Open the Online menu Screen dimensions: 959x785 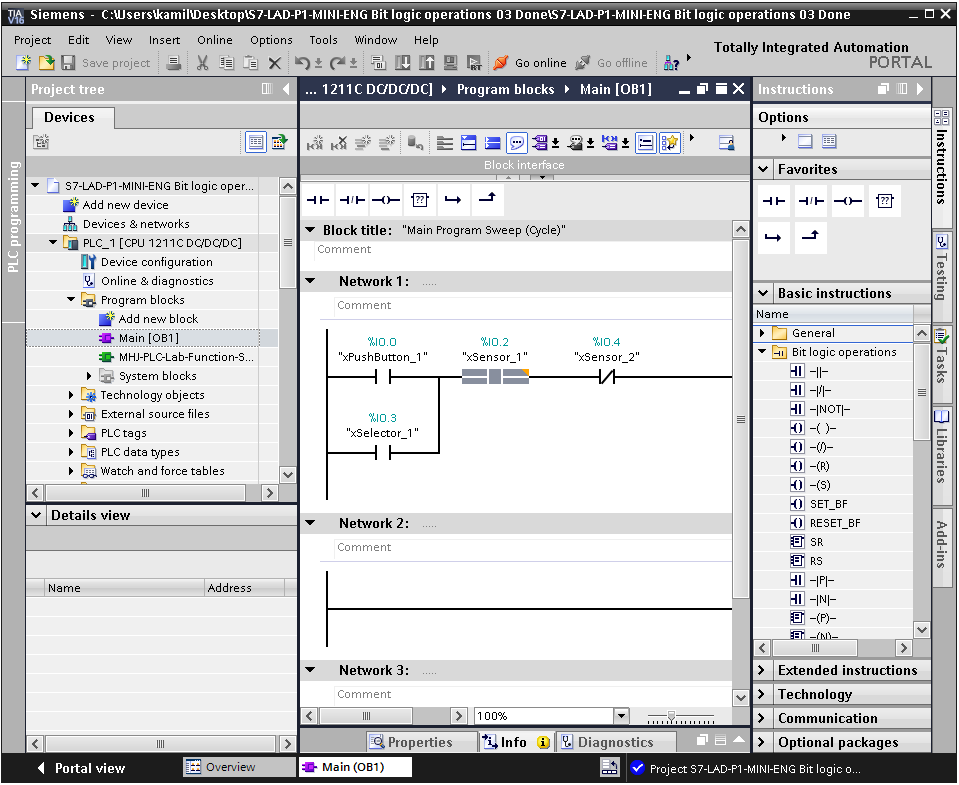[x=215, y=40]
